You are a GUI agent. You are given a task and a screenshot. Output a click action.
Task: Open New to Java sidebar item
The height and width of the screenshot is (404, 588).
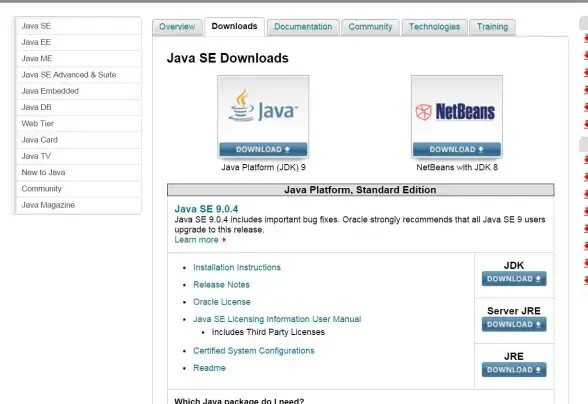coord(78,172)
